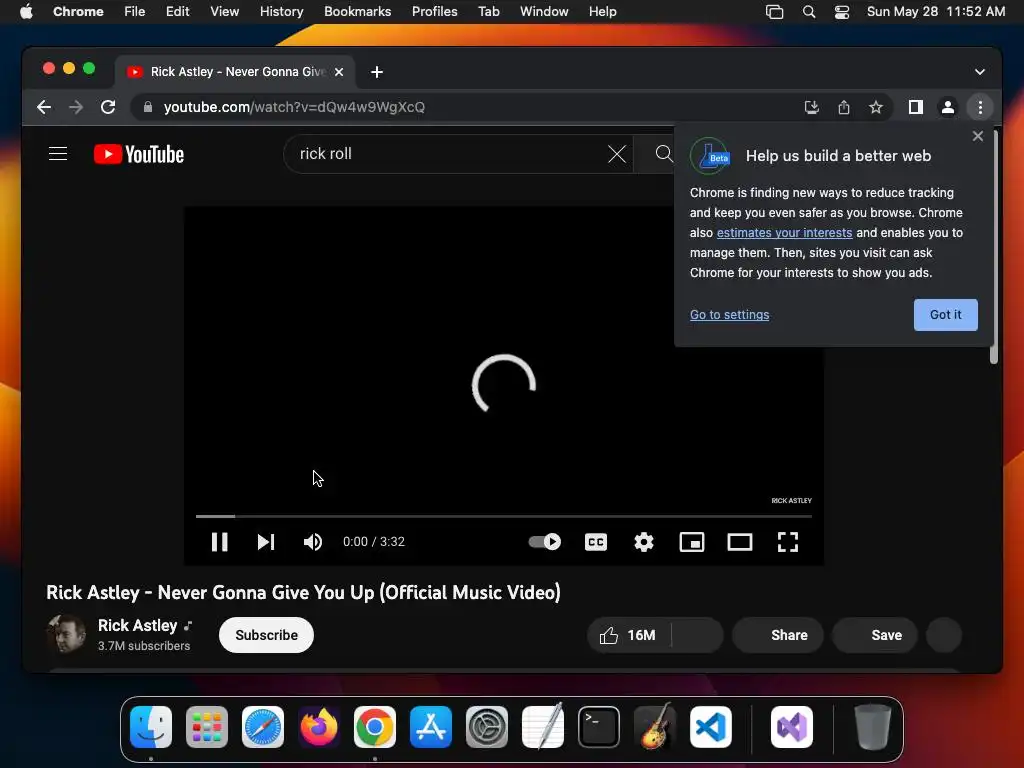Close the Rick Astley tab

coord(339,72)
